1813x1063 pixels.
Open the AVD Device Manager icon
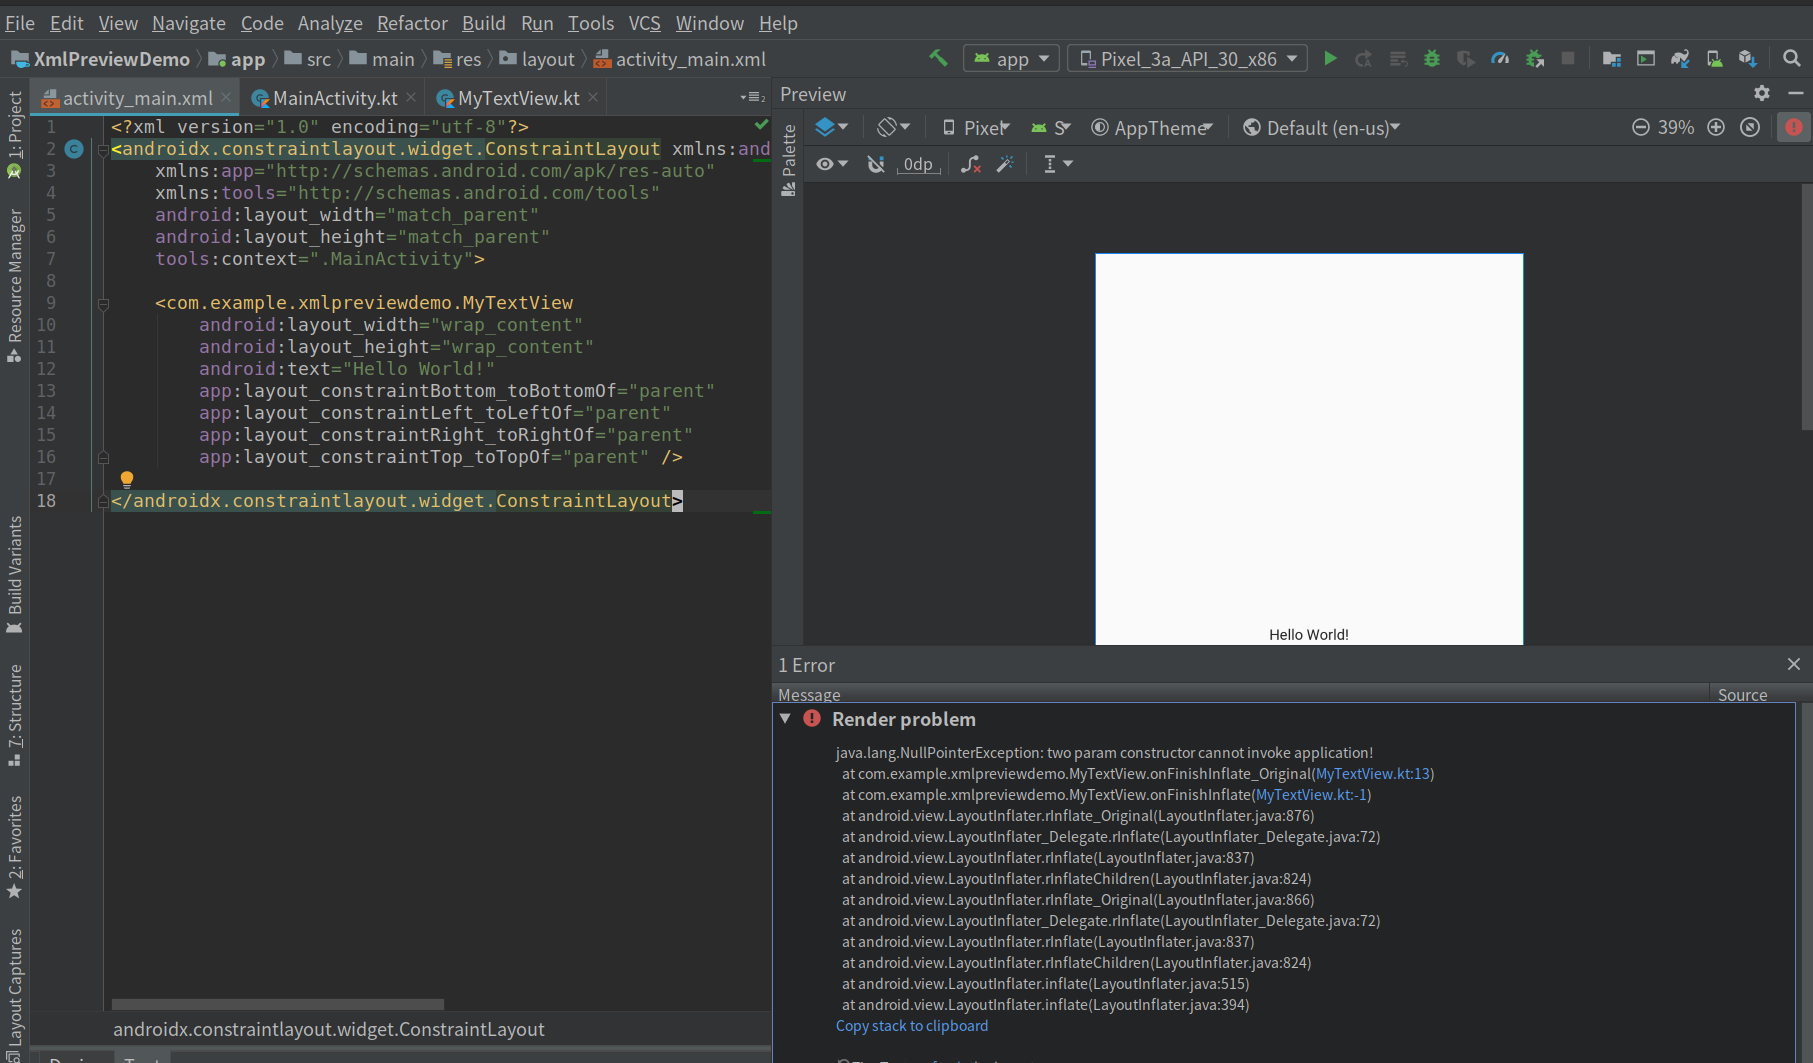click(x=1715, y=58)
